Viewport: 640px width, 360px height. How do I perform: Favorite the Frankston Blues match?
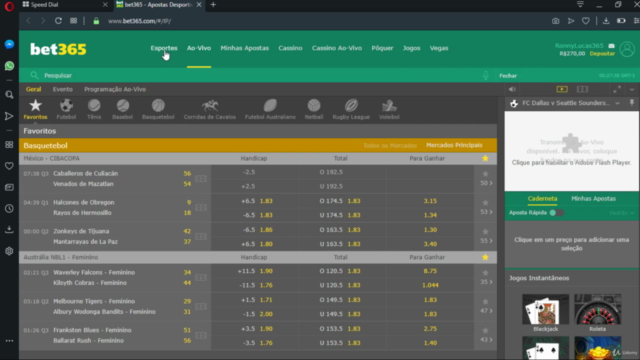point(485,331)
